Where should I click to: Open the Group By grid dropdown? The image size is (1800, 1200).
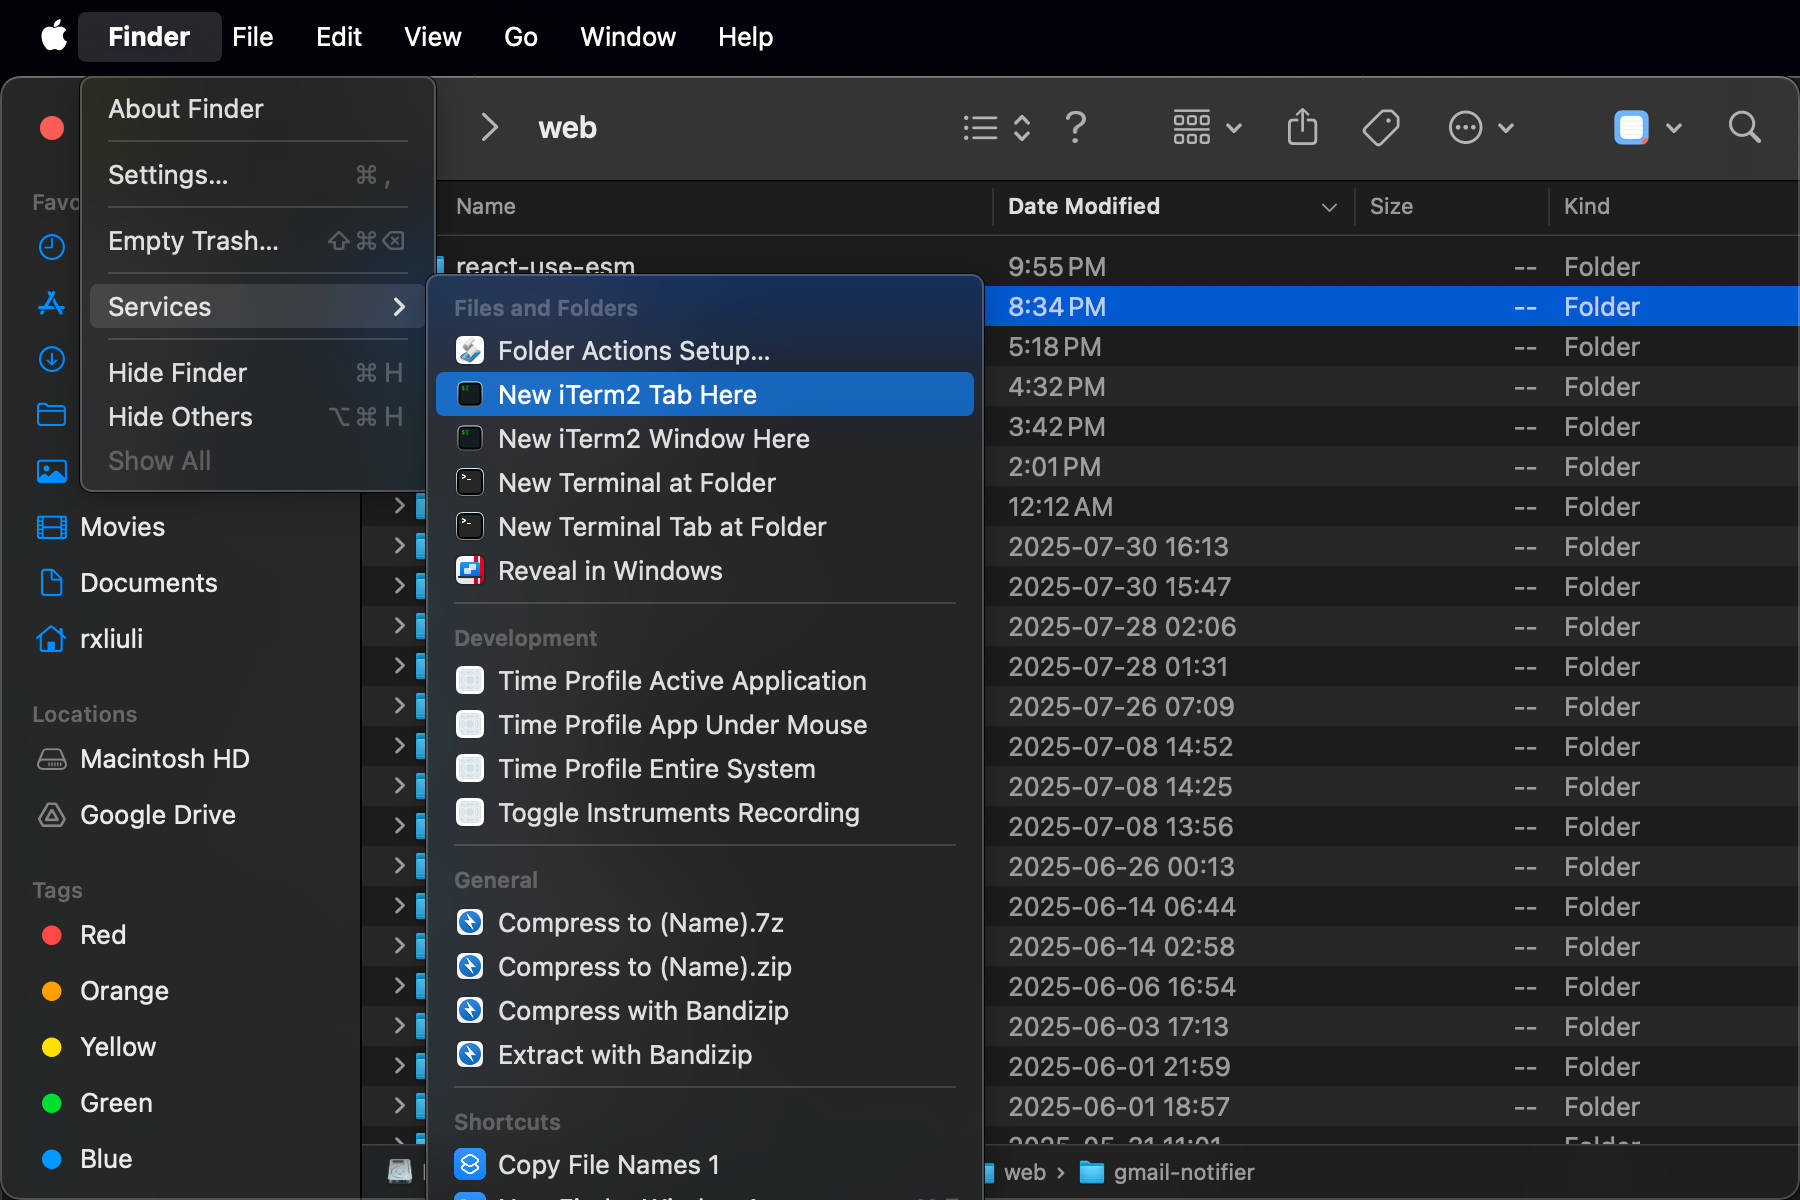click(1207, 128)
